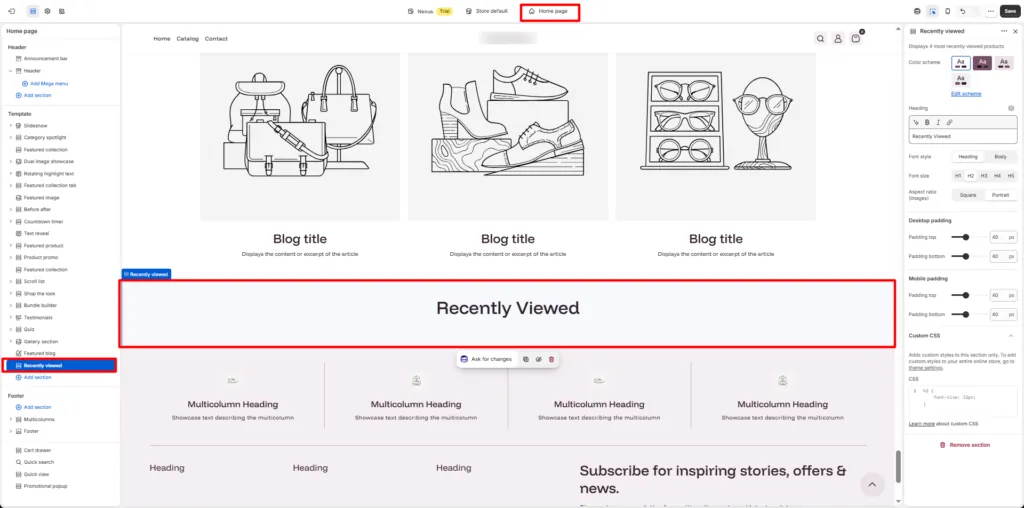Duplicate the Recently viewed section
This screenshot has height=508, width=1024.
click(x=526, y=359)
